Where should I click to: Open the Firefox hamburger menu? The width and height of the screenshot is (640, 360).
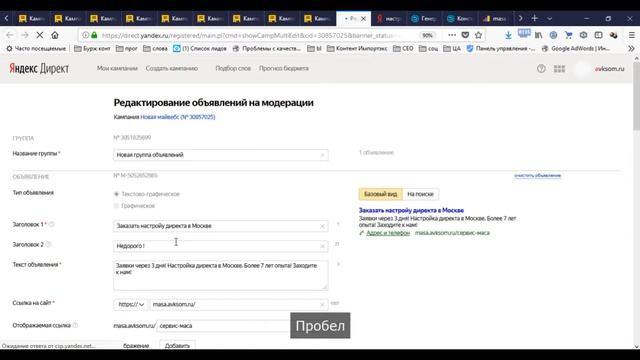click(x=631, y=35)
